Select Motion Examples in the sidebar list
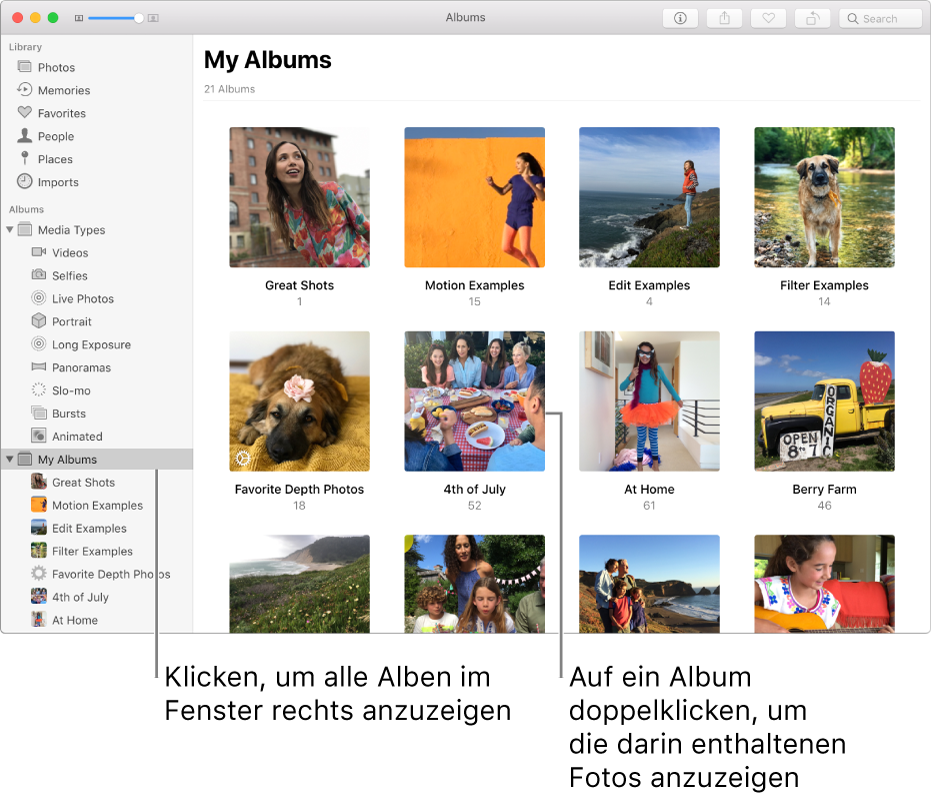The height and width of the screenshot is (806, 931). (97, 505)
